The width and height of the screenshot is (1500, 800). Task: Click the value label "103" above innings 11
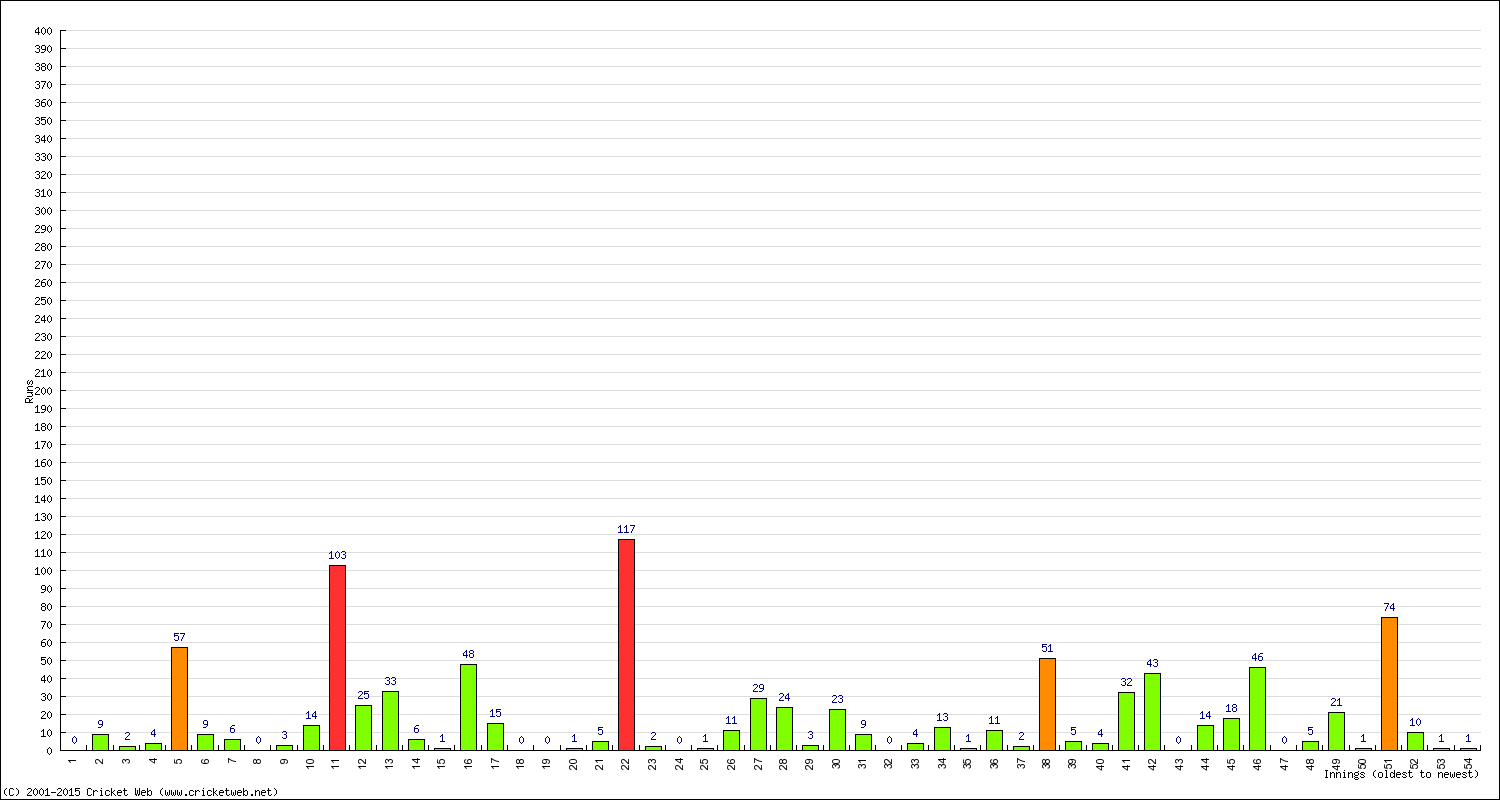[x=337, y=555]
